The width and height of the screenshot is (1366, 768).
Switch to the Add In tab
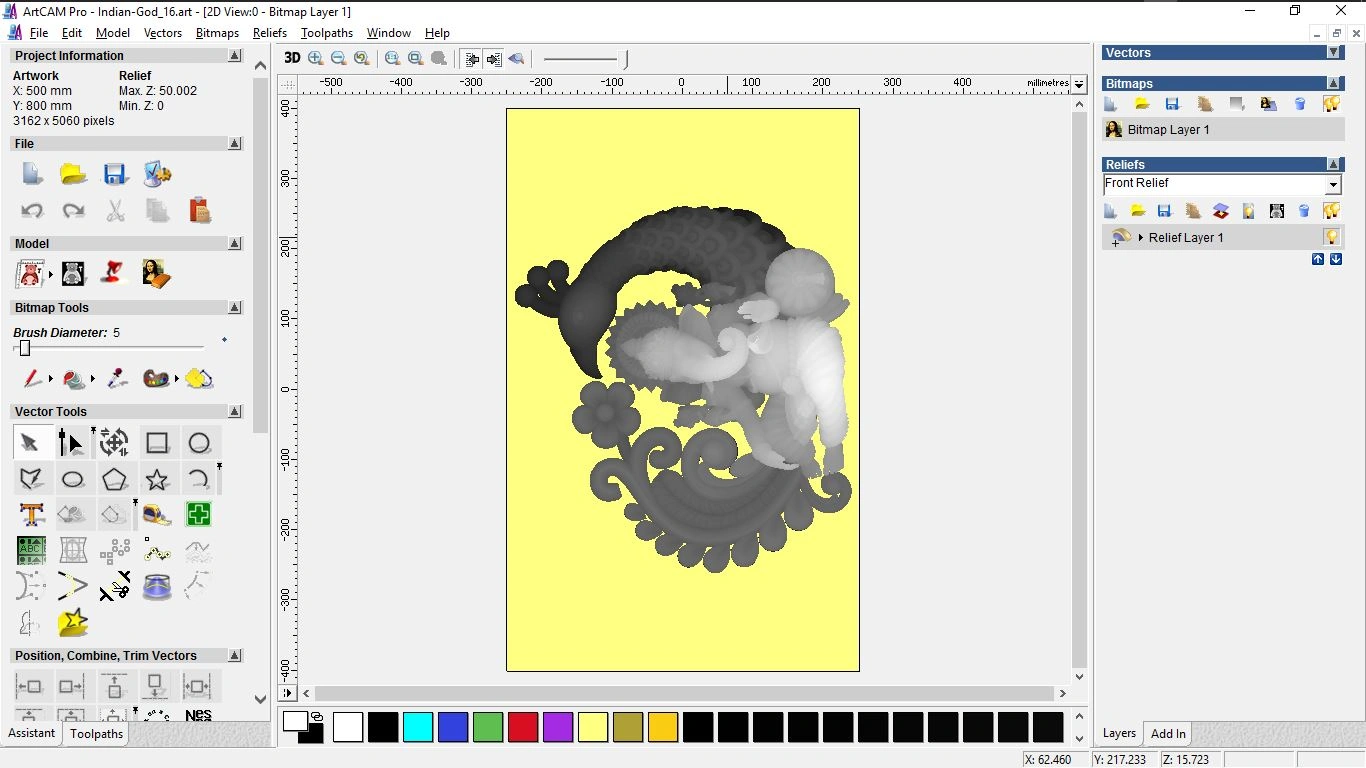click(1167, 733)
